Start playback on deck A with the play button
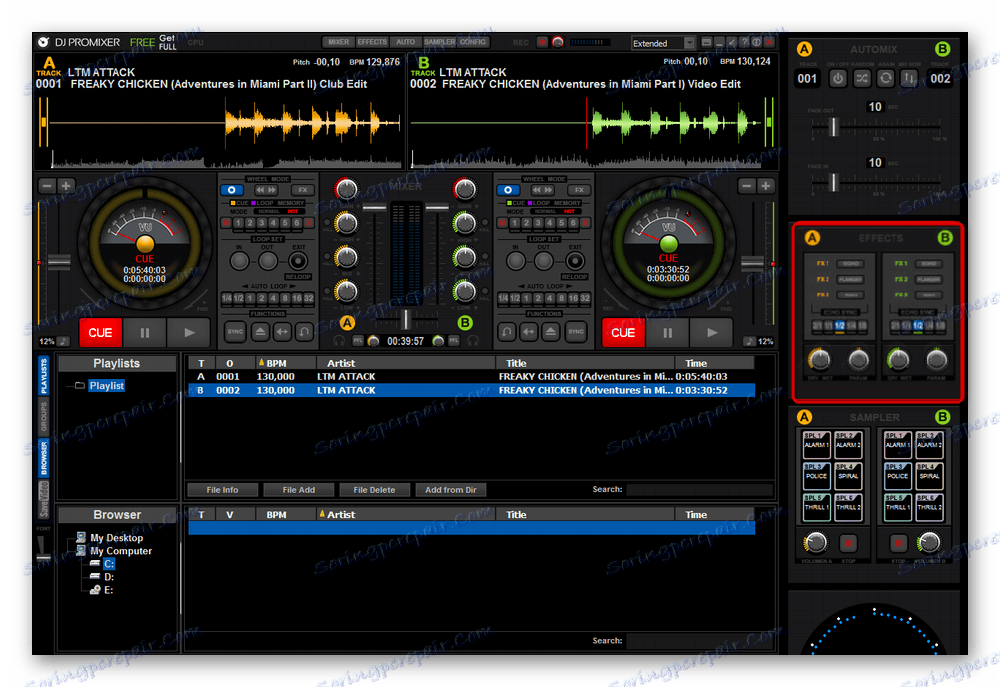1000x687 pixels. (189, 332)
